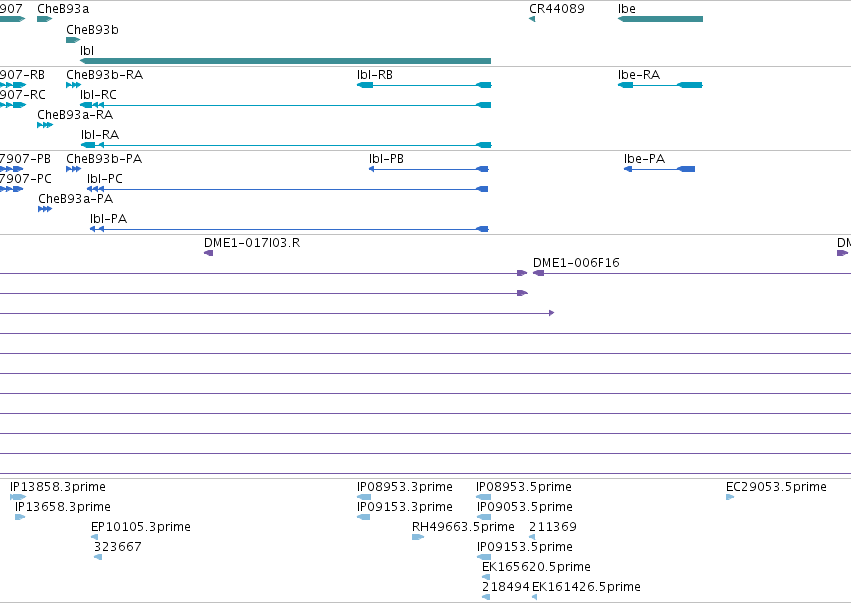The width and height of the screenshot is (851, 603).
Task: Click the IP08953.3prime EST label
Action: click(x=404, y=487)
